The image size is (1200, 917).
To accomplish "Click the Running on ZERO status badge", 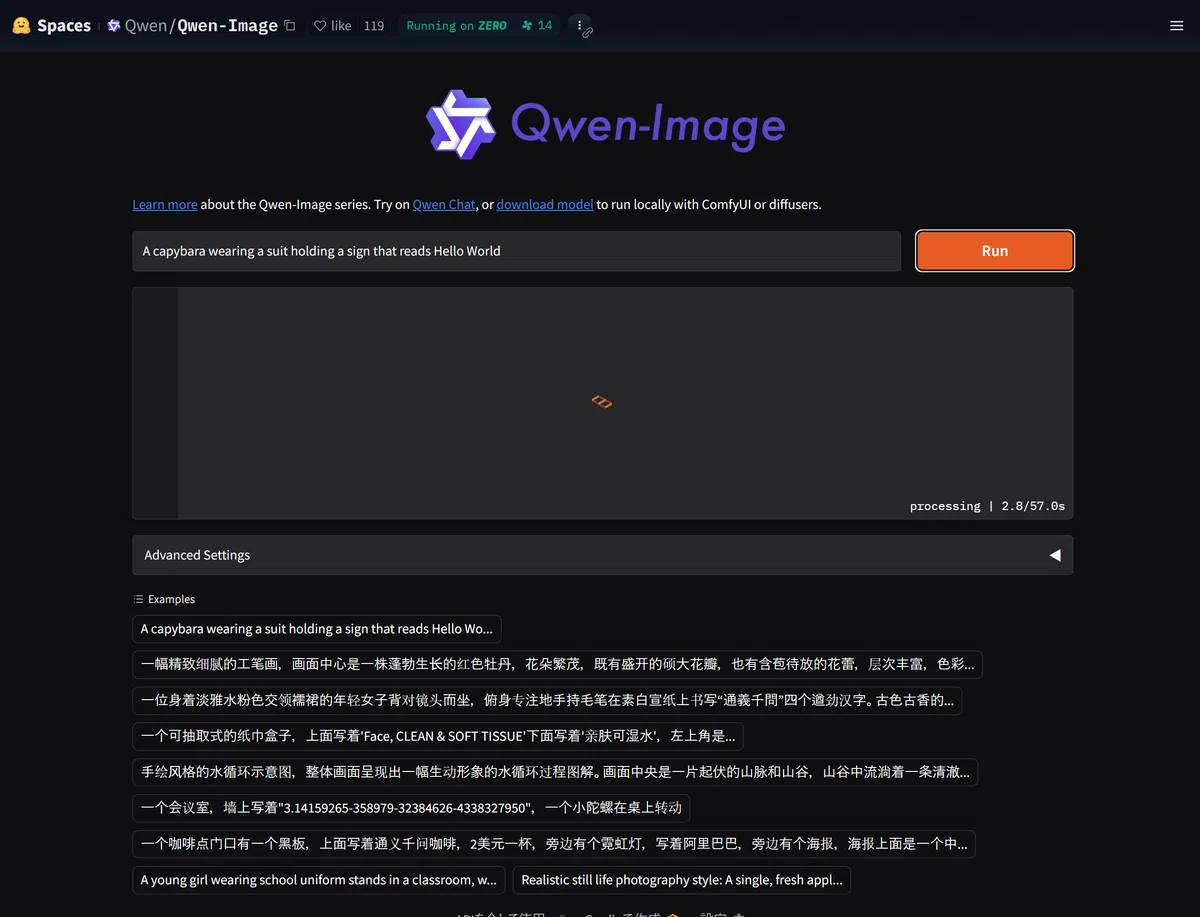I will [x=456, y=26].
